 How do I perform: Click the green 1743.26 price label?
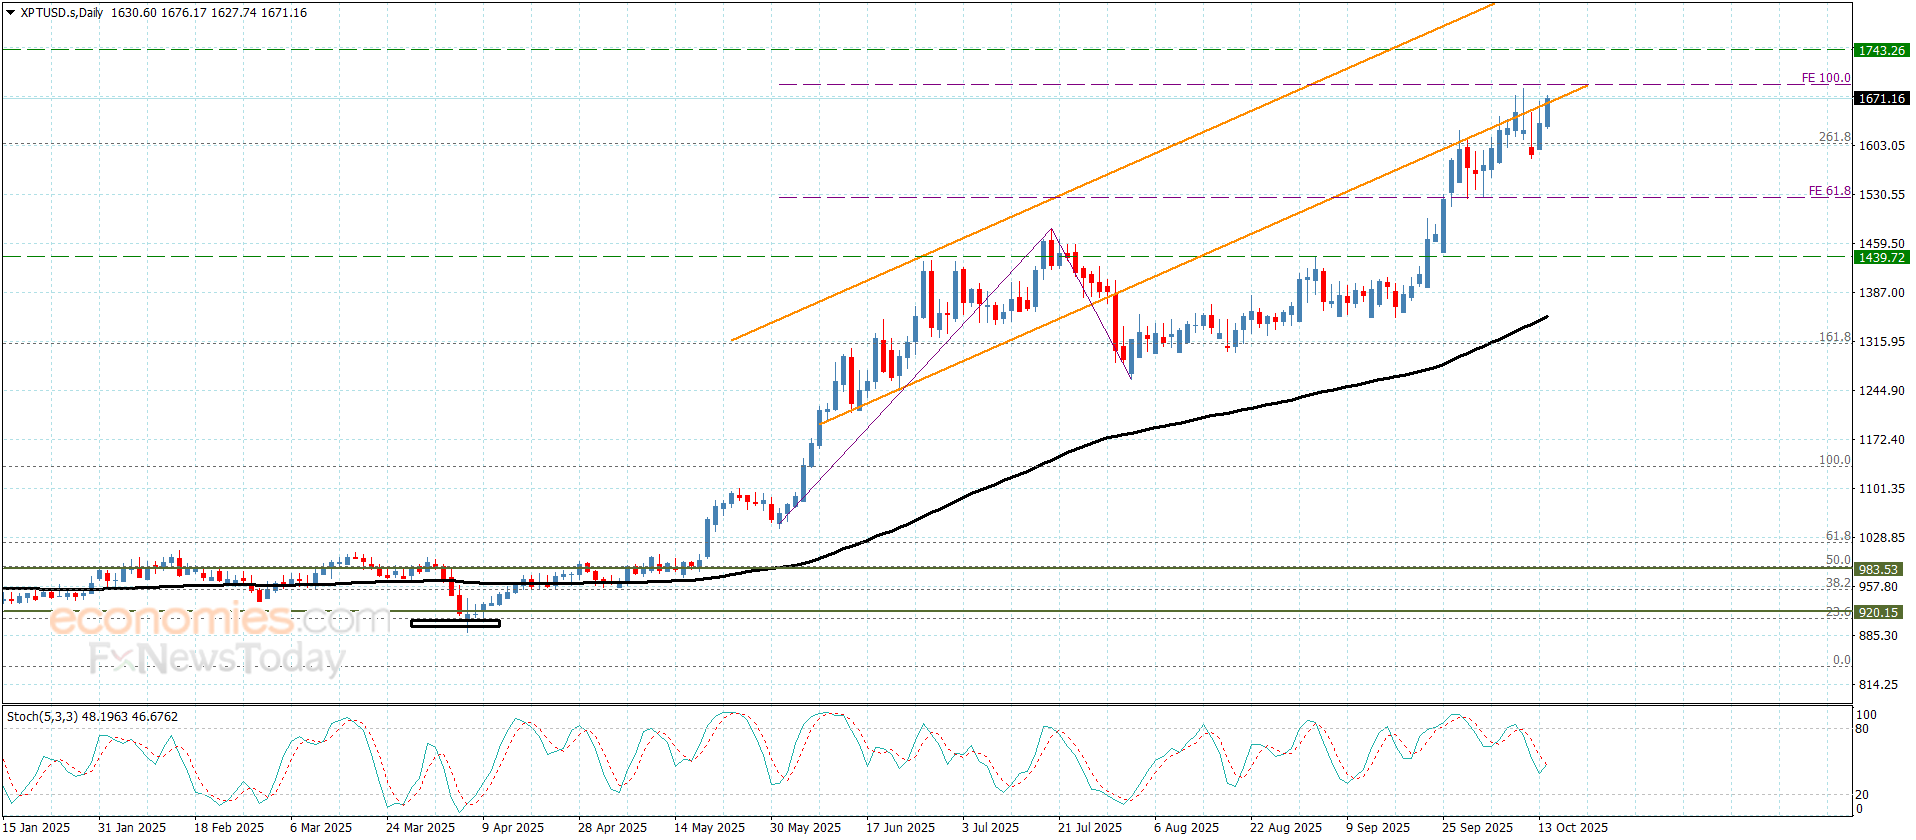(x=1881, y=50)
